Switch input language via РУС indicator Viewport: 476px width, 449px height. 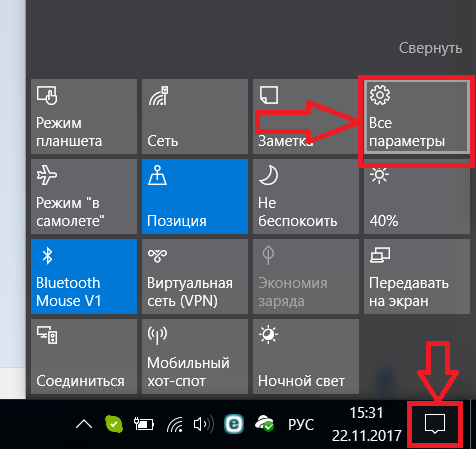(x=301, y=424)
